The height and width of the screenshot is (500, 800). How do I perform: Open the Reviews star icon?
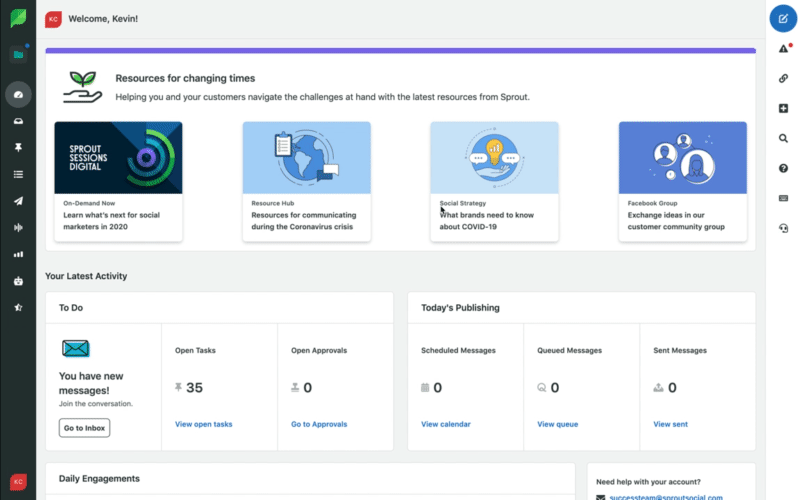click(18, 308)
